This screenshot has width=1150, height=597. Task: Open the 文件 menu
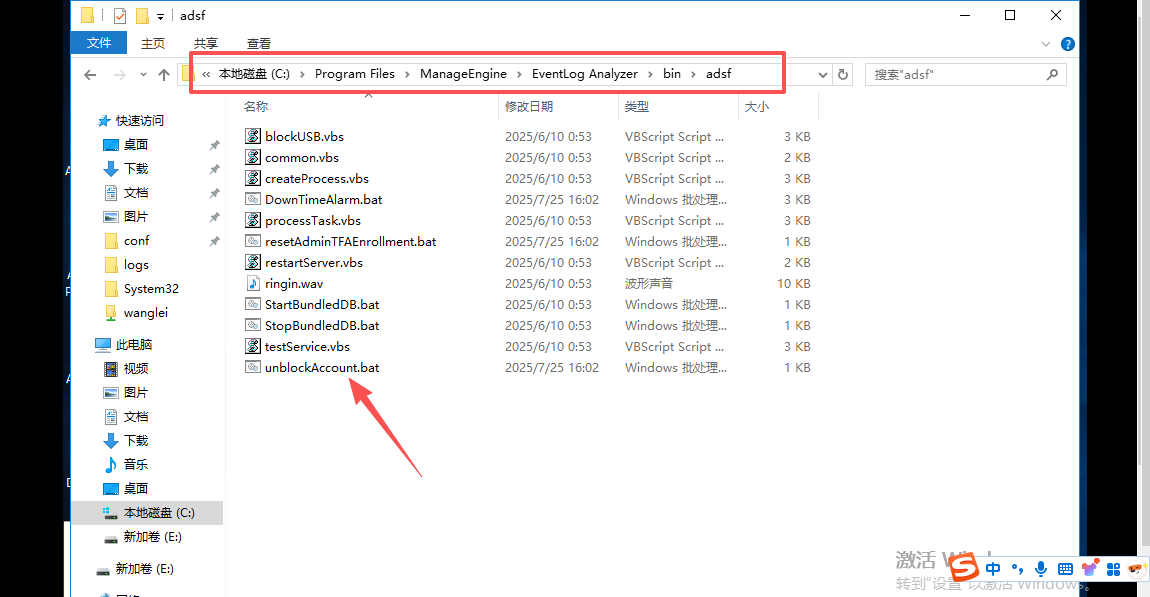tap(98, 43)
